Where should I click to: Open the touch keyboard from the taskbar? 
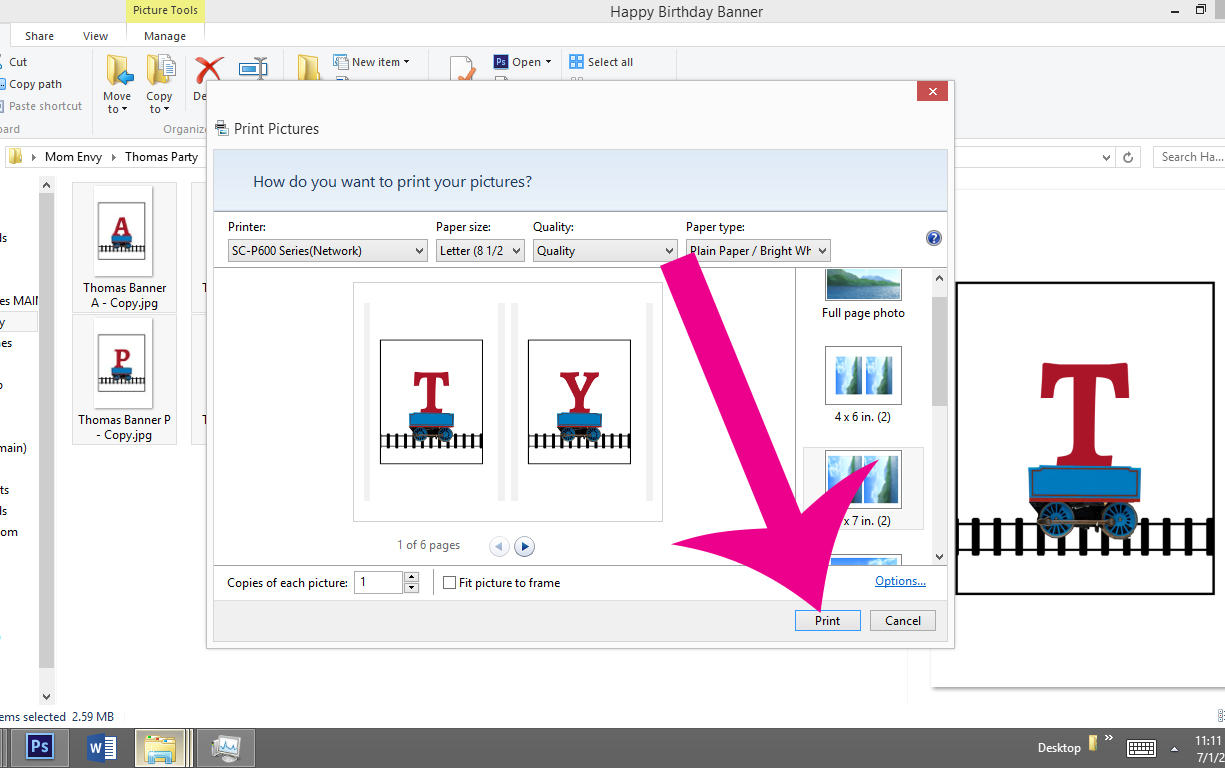[1142, 747]
